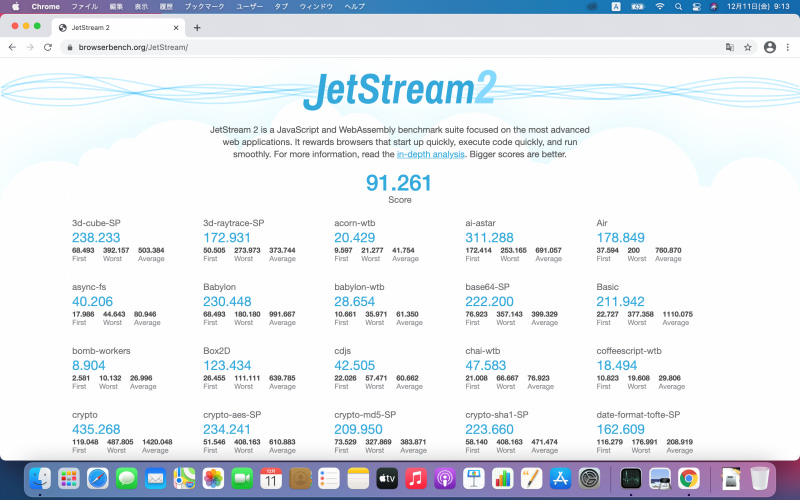
Task: Open Music from the Dock
Action: pyautogui.click(x=415, y=479)
